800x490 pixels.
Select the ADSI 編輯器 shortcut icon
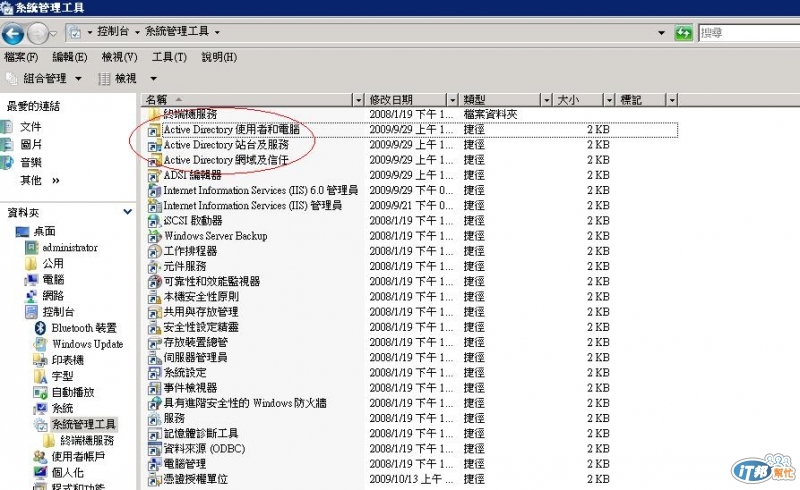[154, 176]
